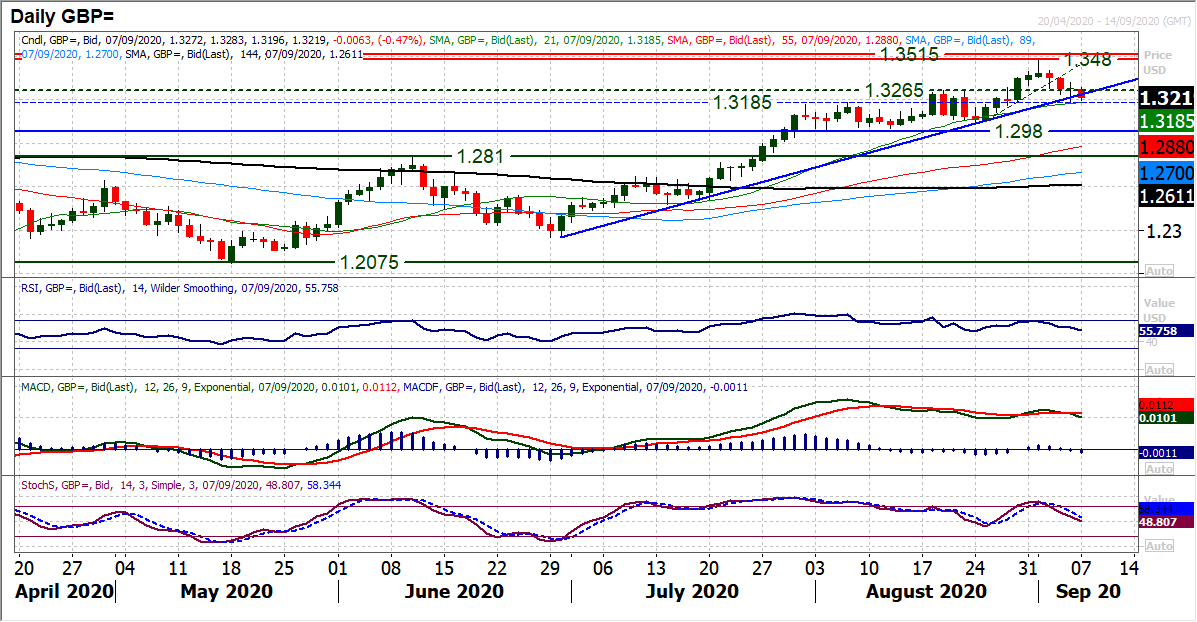Click the 1.2075 support level label

coord(368,263)
